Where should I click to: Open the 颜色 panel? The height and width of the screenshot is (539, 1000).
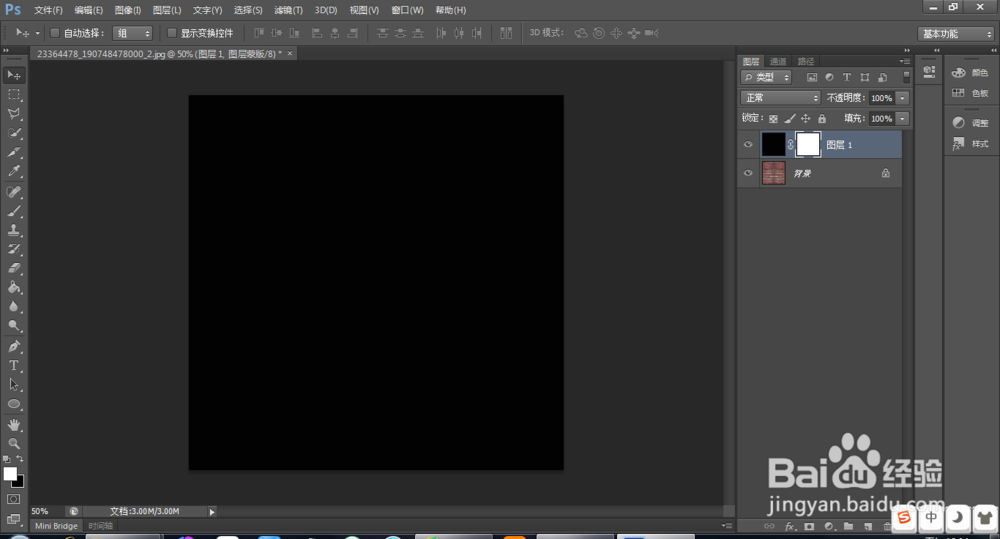pos(970,73)
